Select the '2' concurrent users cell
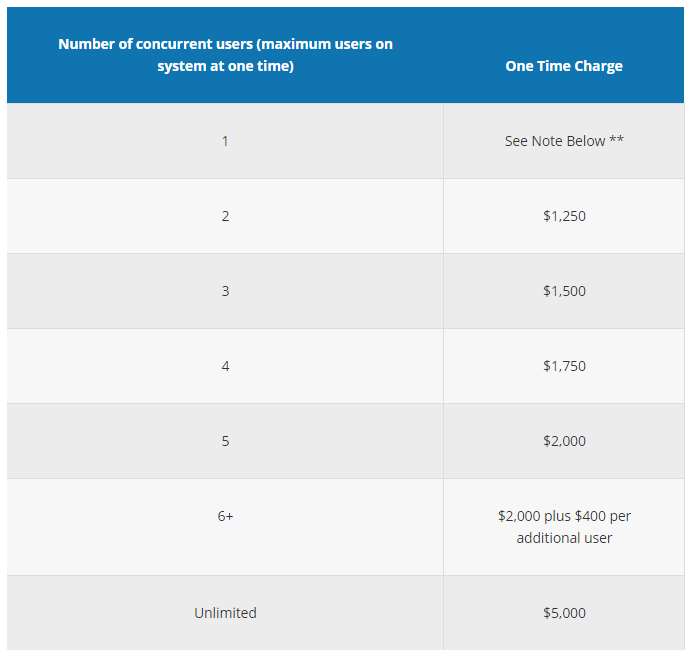692x658 pixels. click(225, 216)
